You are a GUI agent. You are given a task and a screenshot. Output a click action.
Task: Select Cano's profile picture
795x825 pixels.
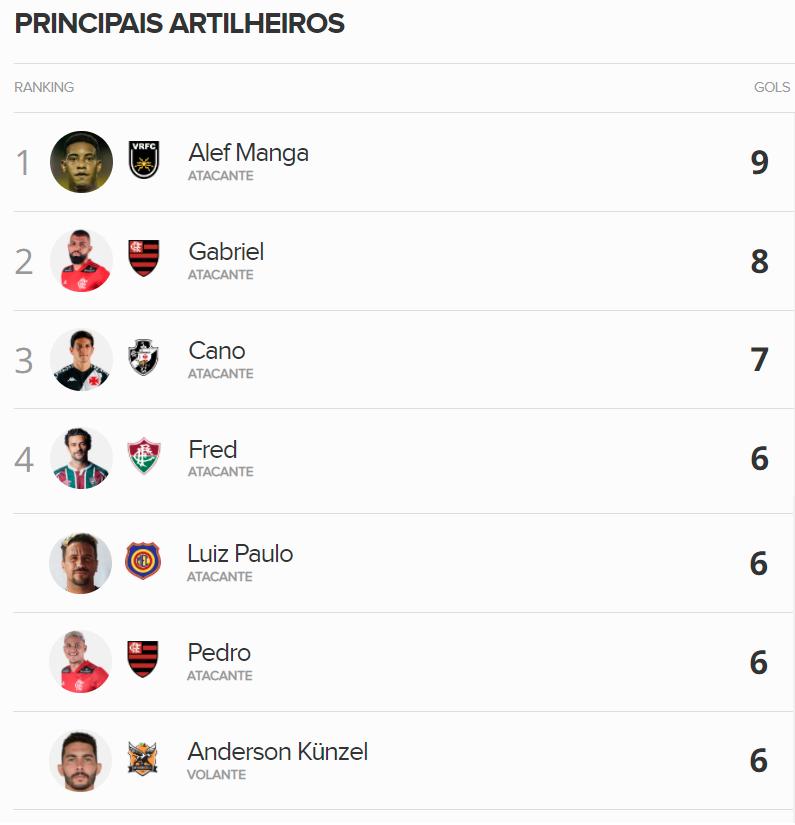tap(81, 359)
